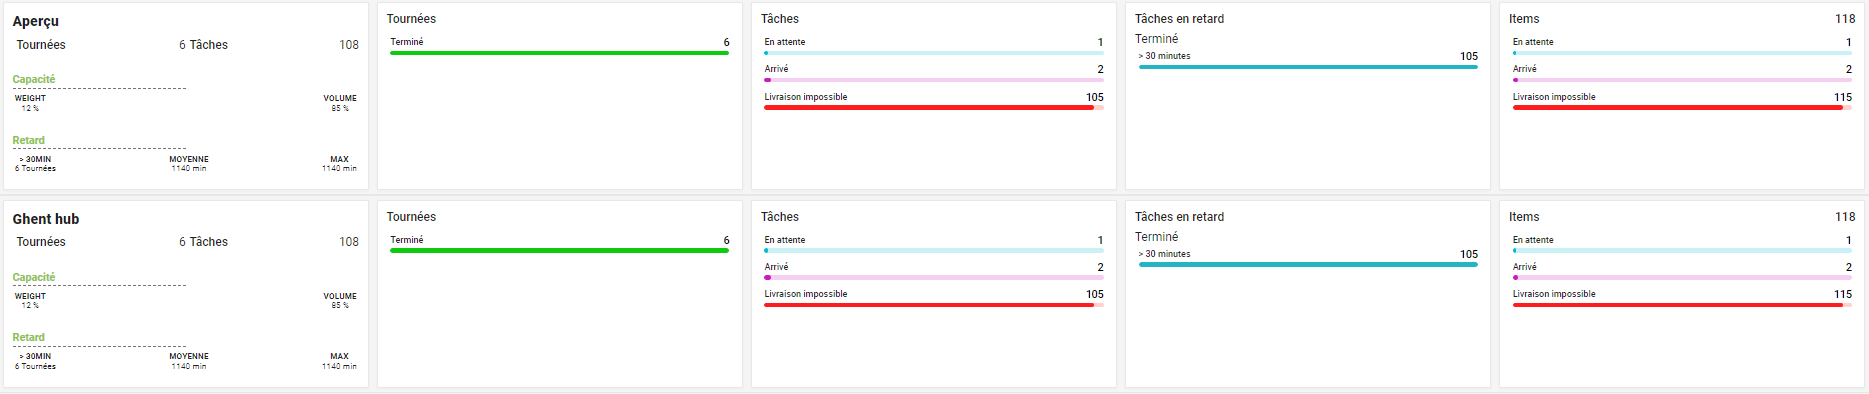
Task: Click green Terminé bar in Ghent hub Tournées card
Action: (559, 251)
